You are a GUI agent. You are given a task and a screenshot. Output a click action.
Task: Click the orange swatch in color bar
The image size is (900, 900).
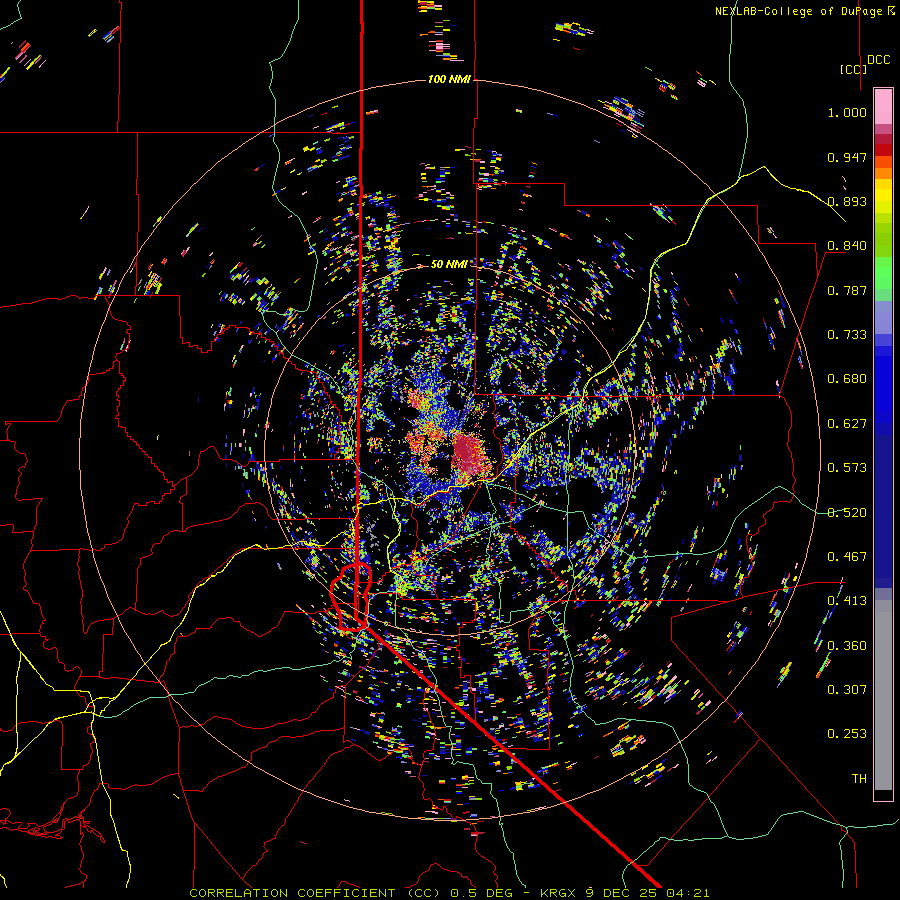(883, 173)
